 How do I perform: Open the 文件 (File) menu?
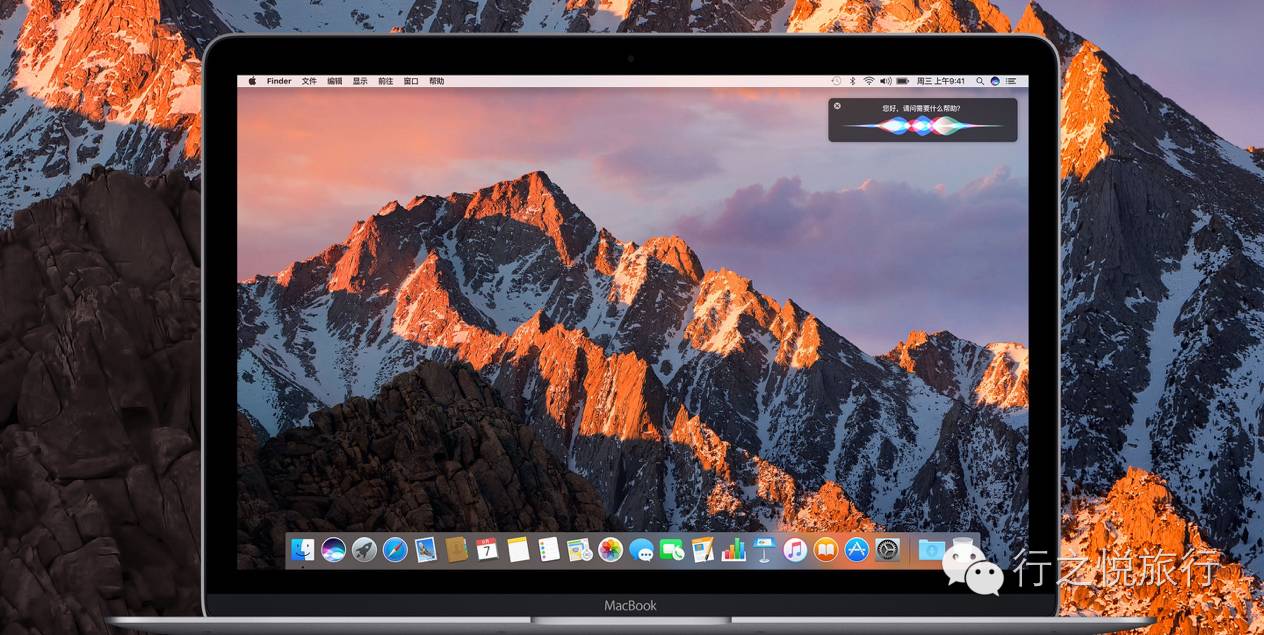pos(309,81)
